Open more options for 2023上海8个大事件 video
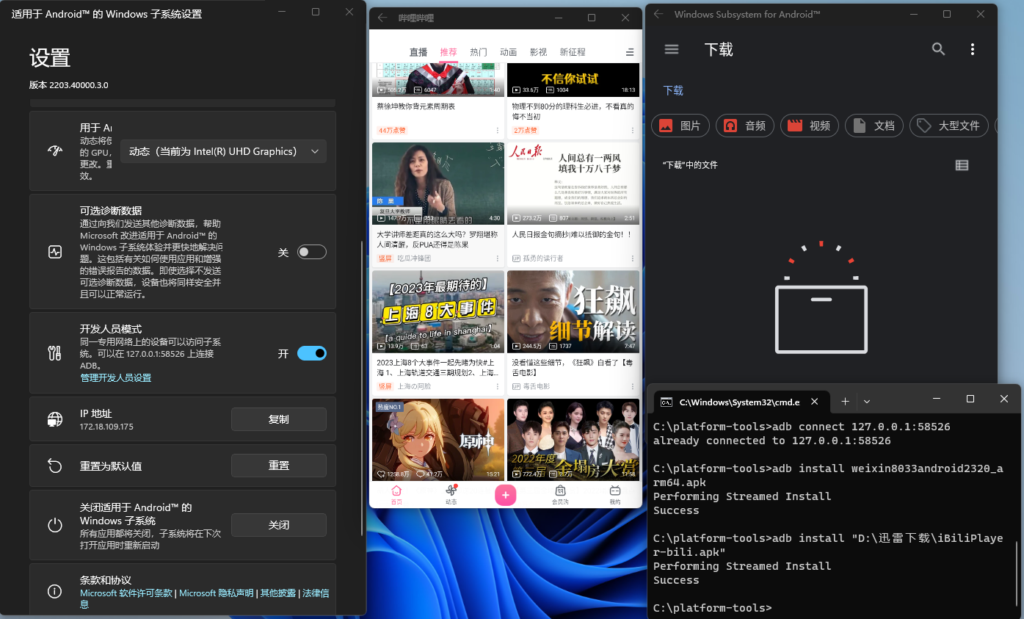Image resolution: width=1024 pixels, height=619 pixels. (x=498, y=387)
